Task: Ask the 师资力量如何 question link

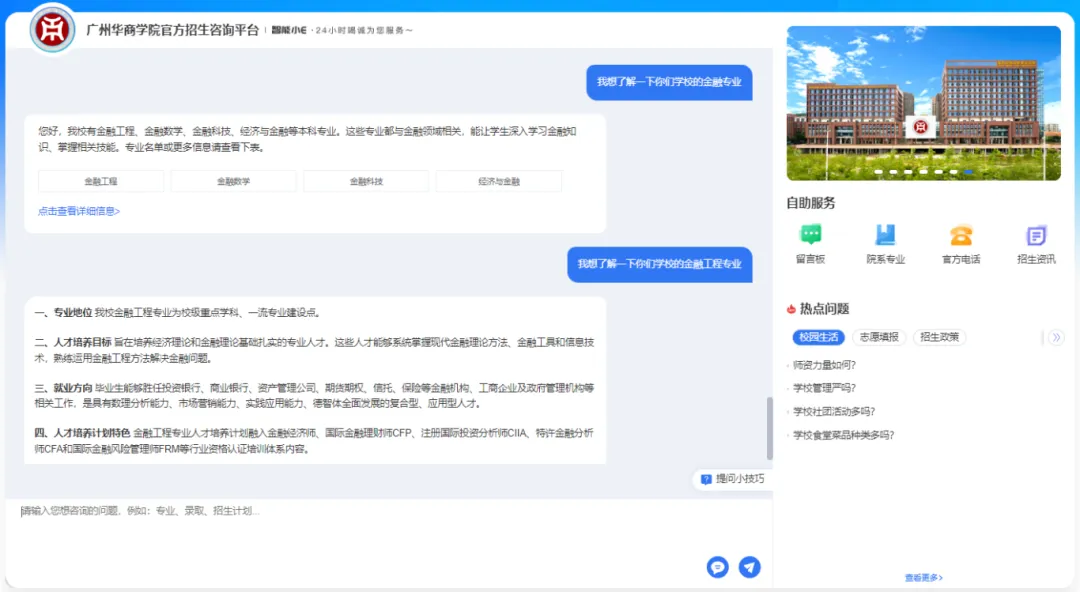Action: coord(824,366)
